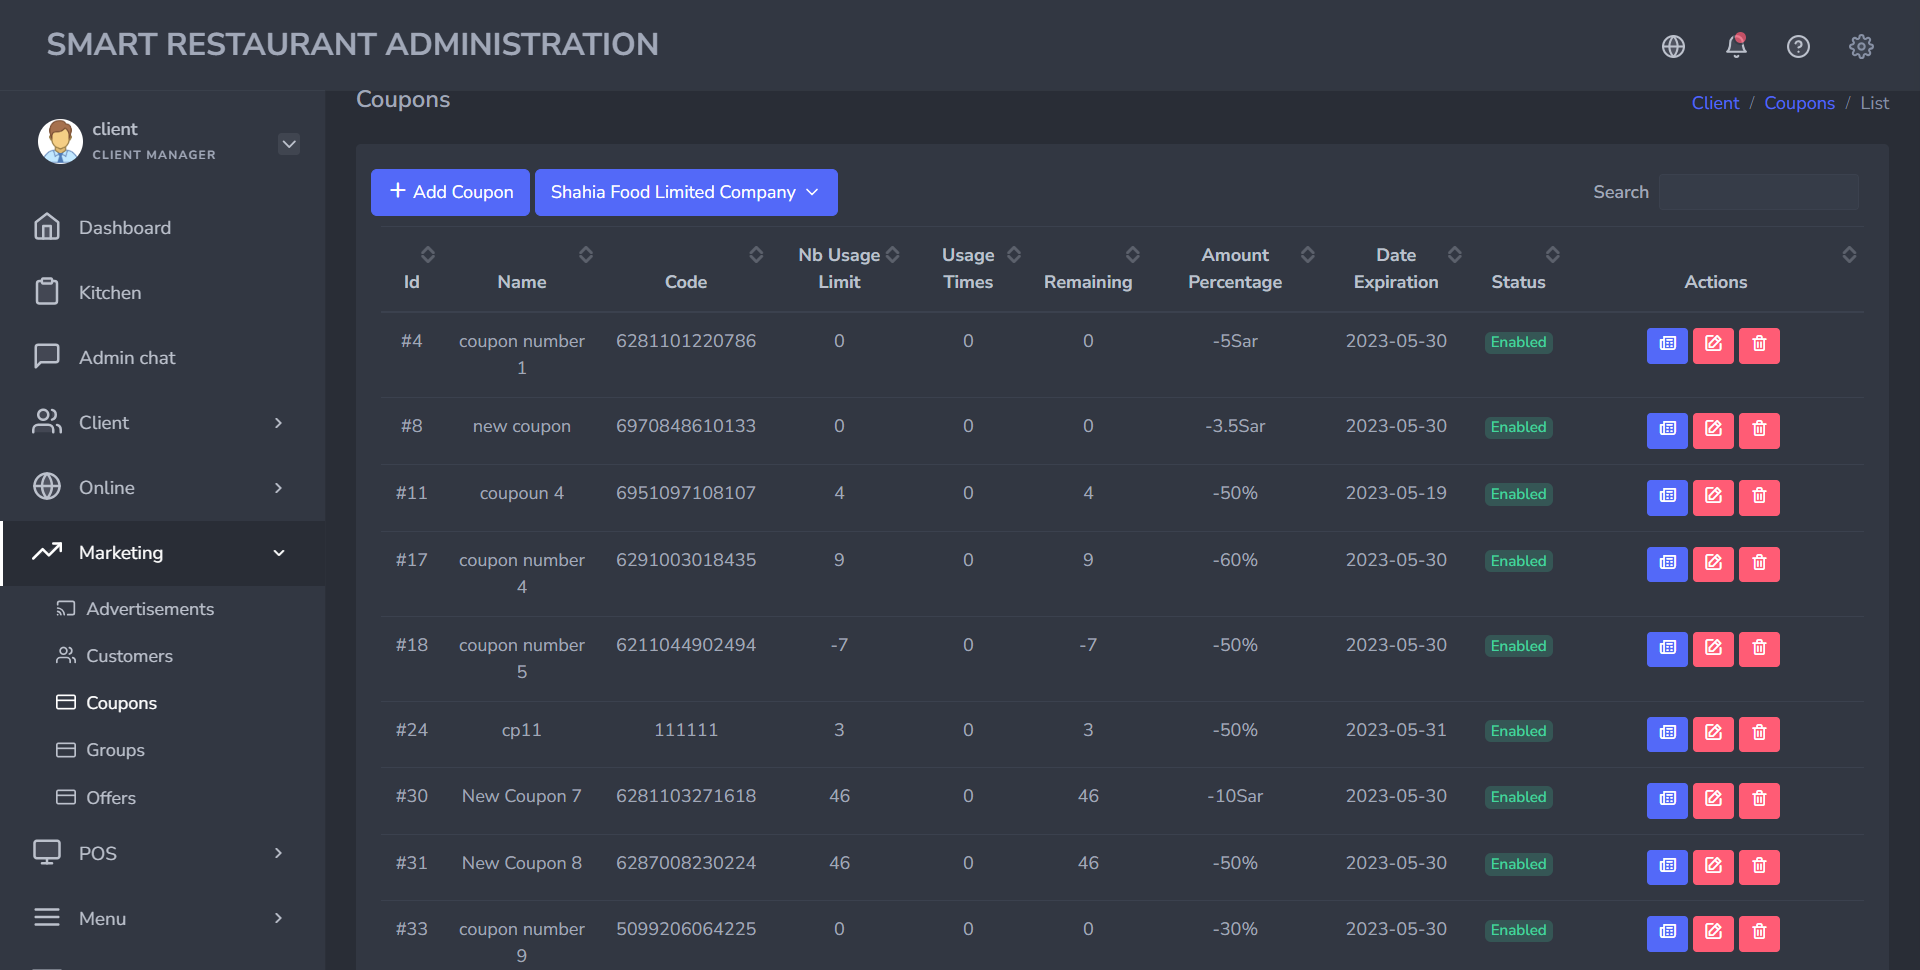Delete coupon cp11
The width and height of the screenshot is (1920, 970).
(x=1759, y=734)
